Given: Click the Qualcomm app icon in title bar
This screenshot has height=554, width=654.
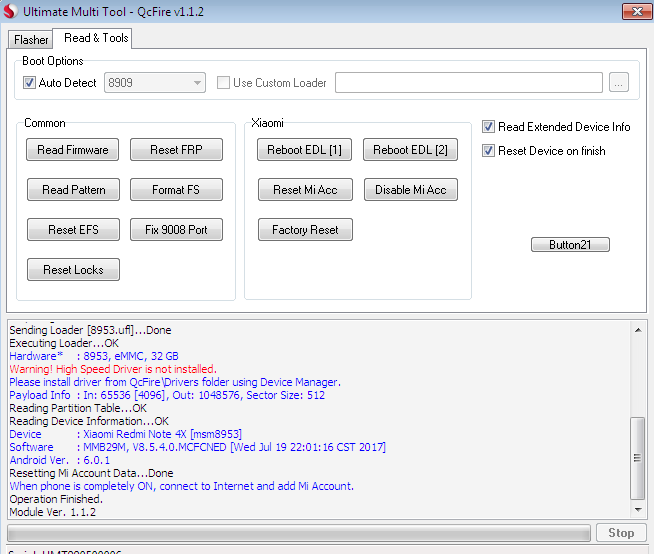Looking at the screenshot, I should click(11, 12).
